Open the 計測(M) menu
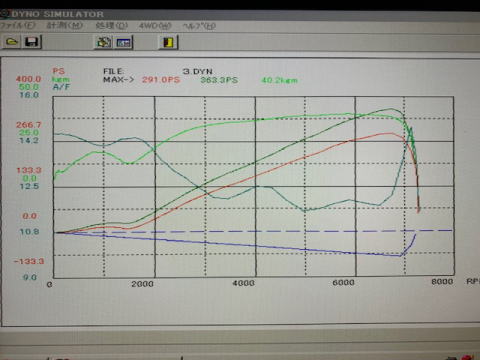 click(65, 25)
